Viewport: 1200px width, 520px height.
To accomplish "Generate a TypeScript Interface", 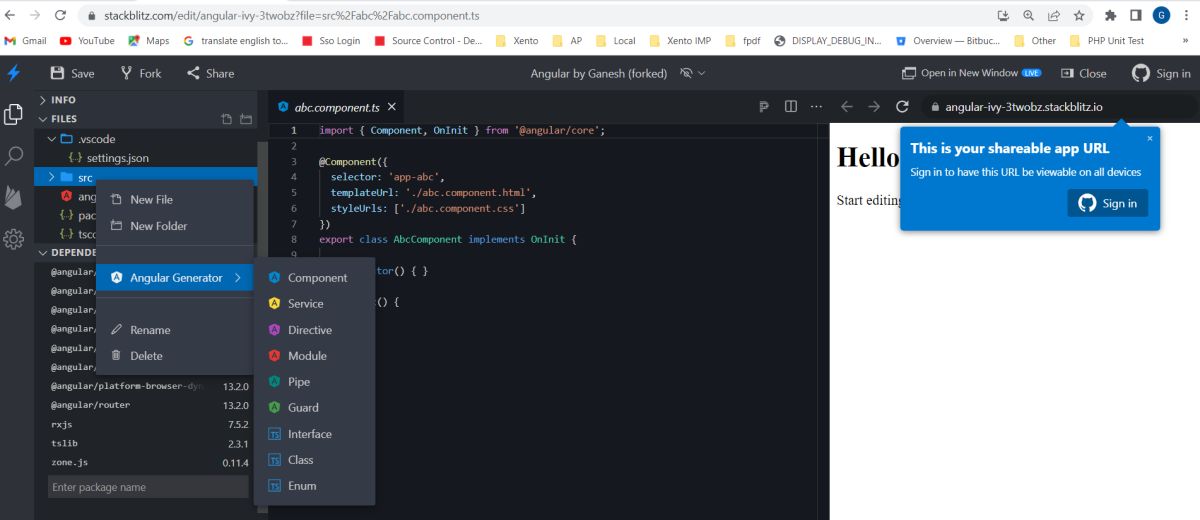I will (x=314, y=434).
